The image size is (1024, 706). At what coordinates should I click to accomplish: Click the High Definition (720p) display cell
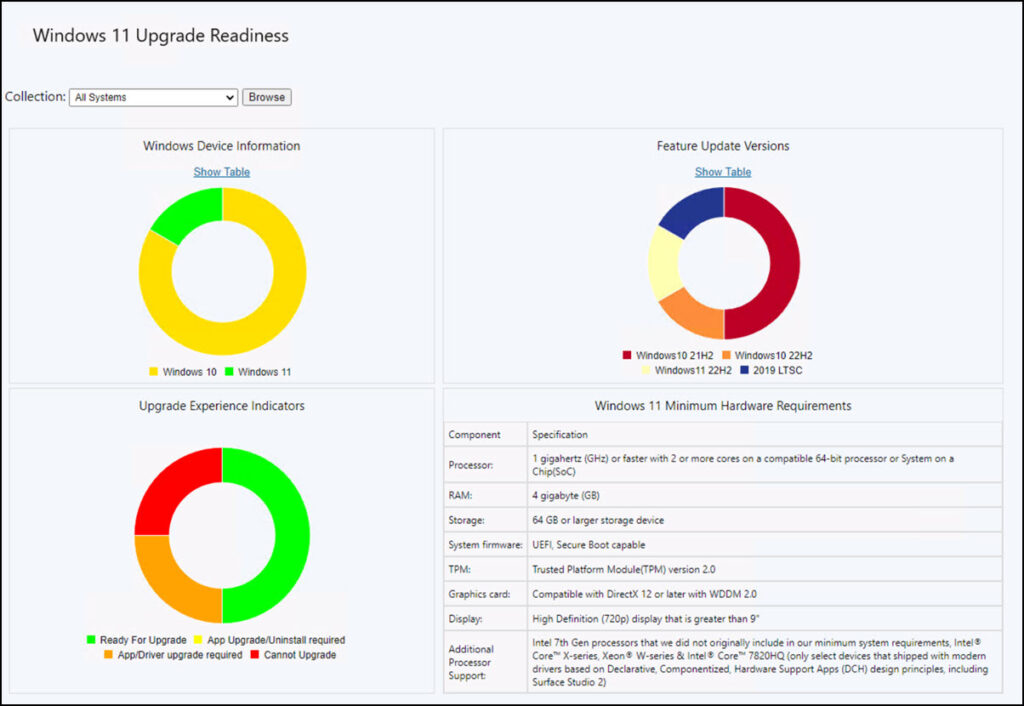pyautogui.click(x=765, y=618)
